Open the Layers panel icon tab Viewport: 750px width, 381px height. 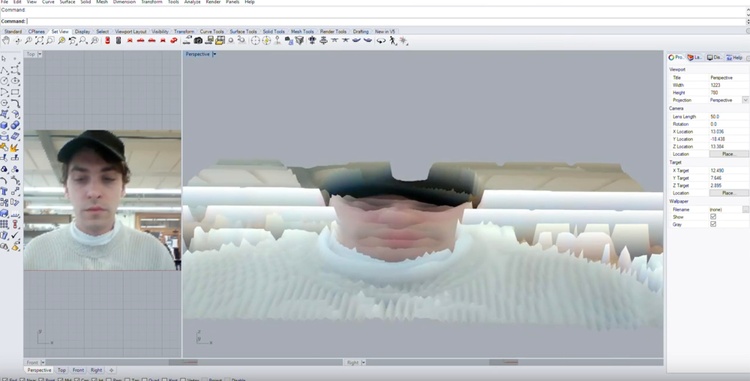695,57
